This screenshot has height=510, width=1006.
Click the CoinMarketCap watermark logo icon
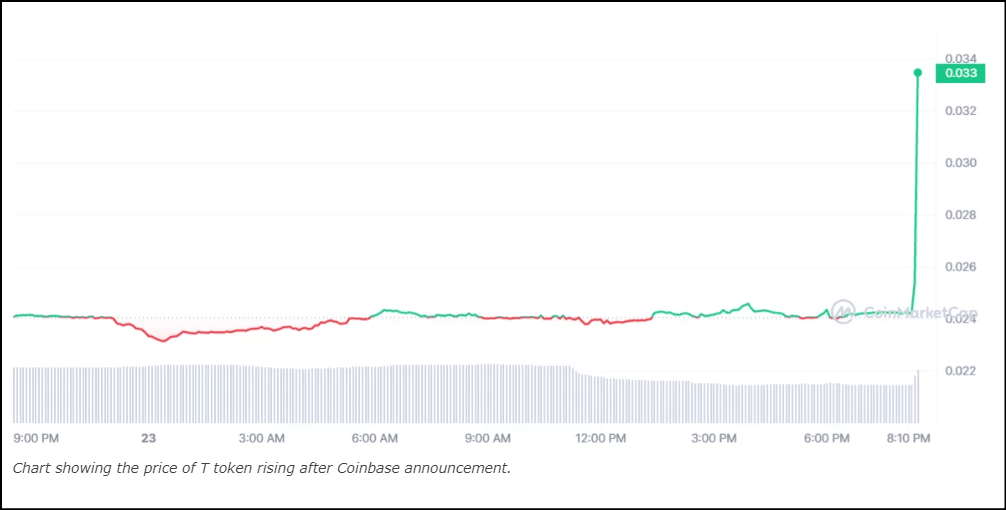(x=843, y=311)
